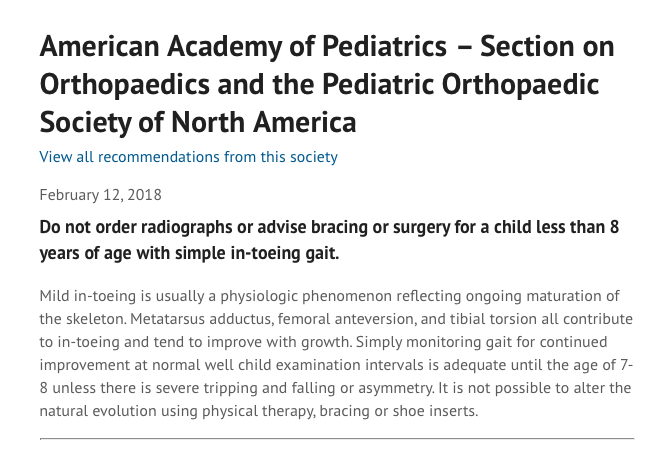Click the word 'radiographs' in bold recommendation
This screenshot has width=657, height=455.
coord(186,228)
